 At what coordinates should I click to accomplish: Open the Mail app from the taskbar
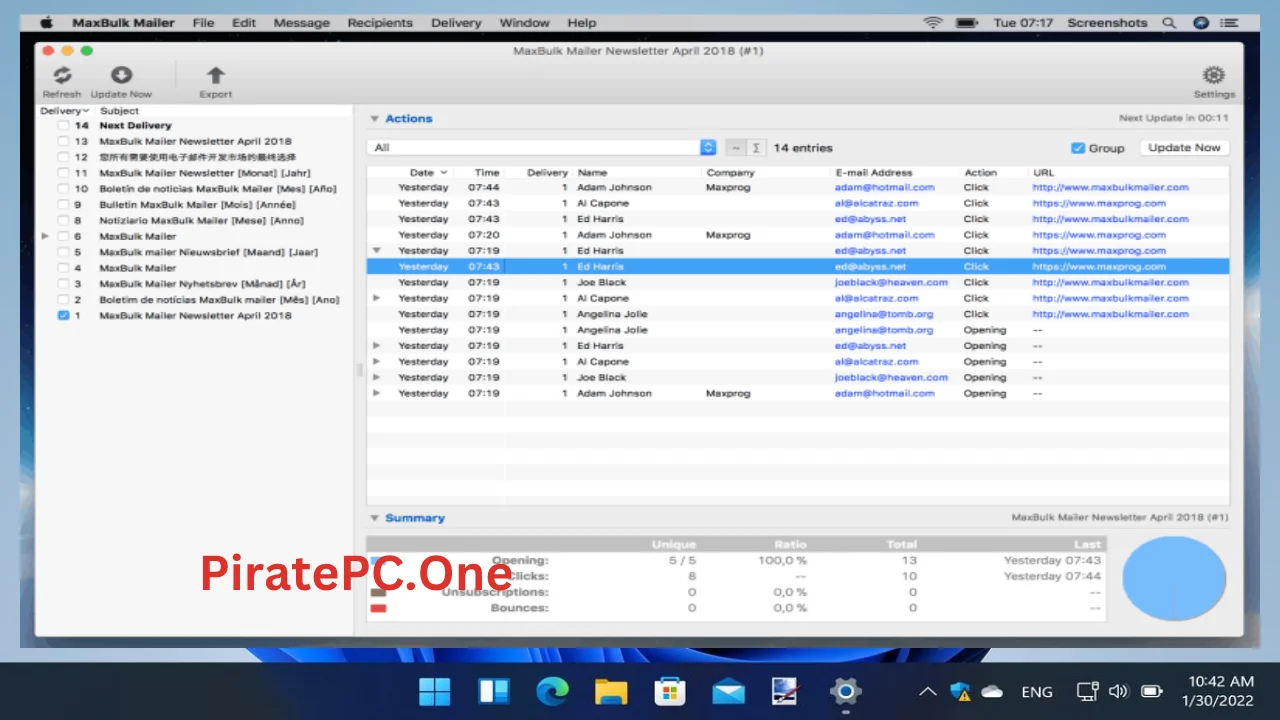[728, 691]
